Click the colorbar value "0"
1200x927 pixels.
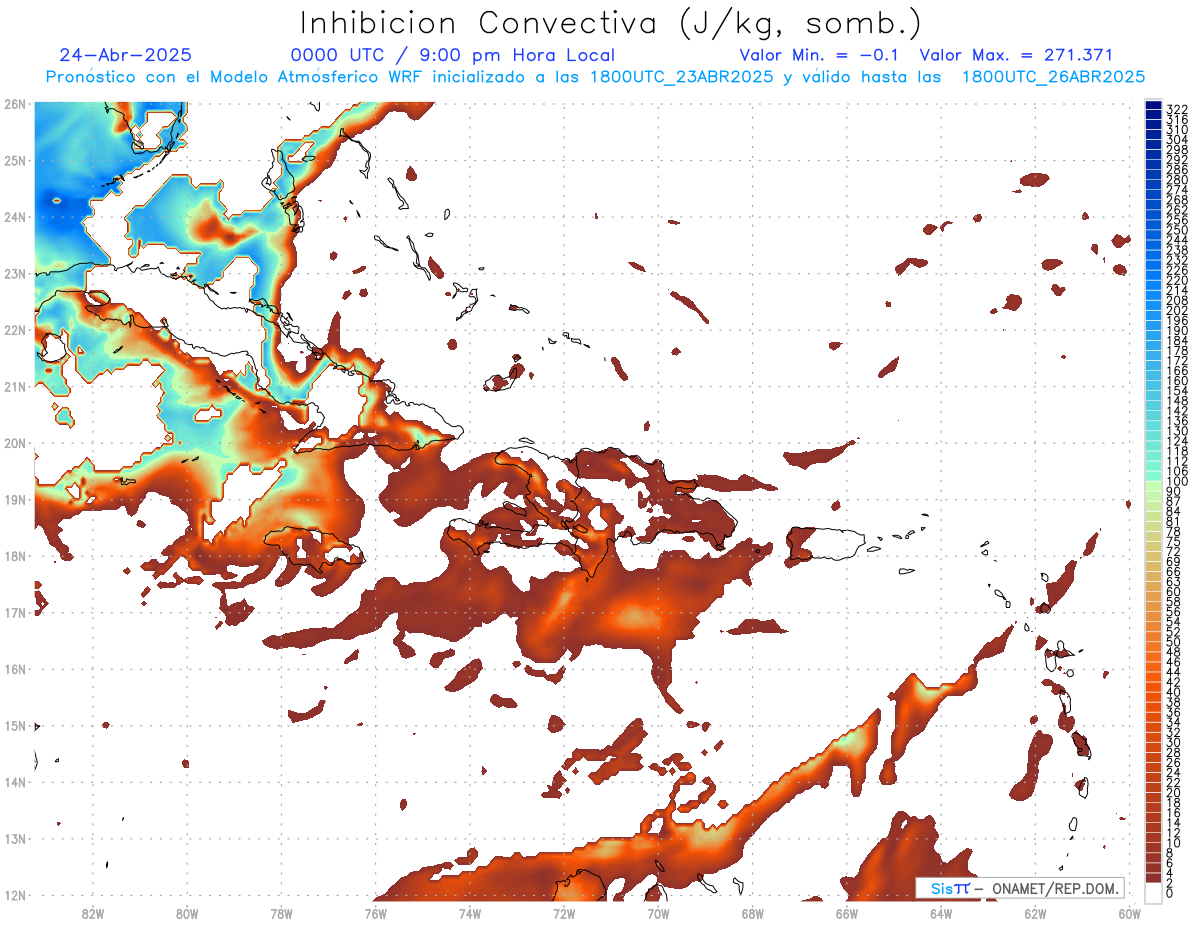[1170, 893]
